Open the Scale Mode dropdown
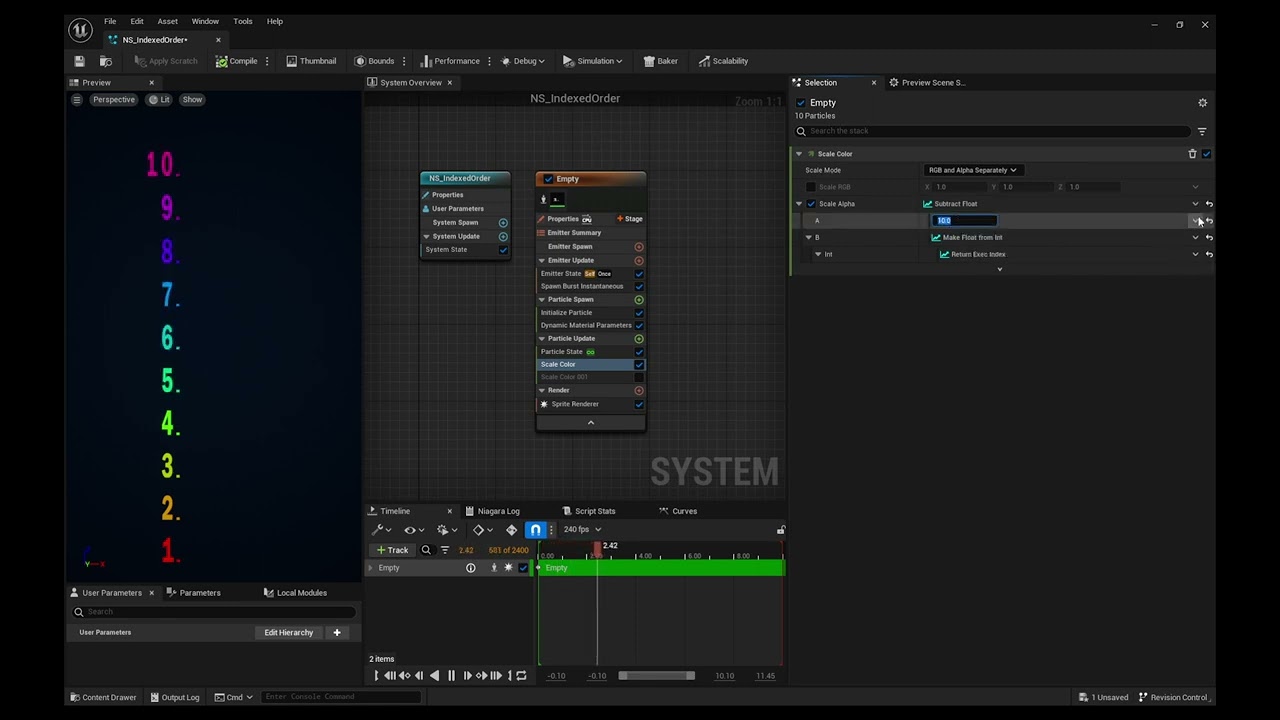 972,170
